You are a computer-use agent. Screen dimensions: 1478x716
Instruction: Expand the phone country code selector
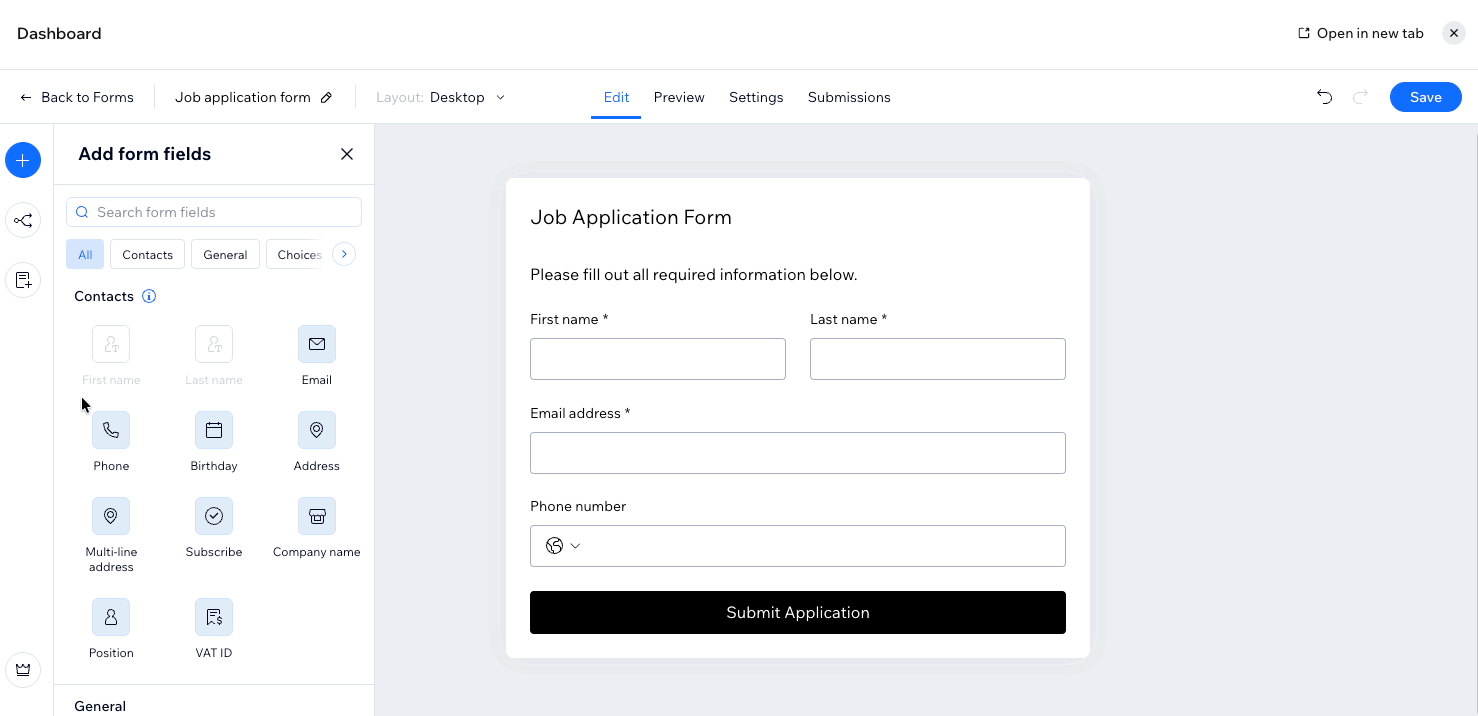coord(563,546)
